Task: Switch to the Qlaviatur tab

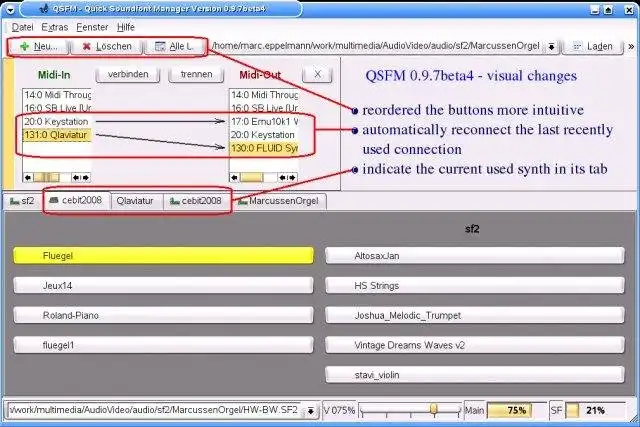Action: pyautogui.click(x=135, y=201)
